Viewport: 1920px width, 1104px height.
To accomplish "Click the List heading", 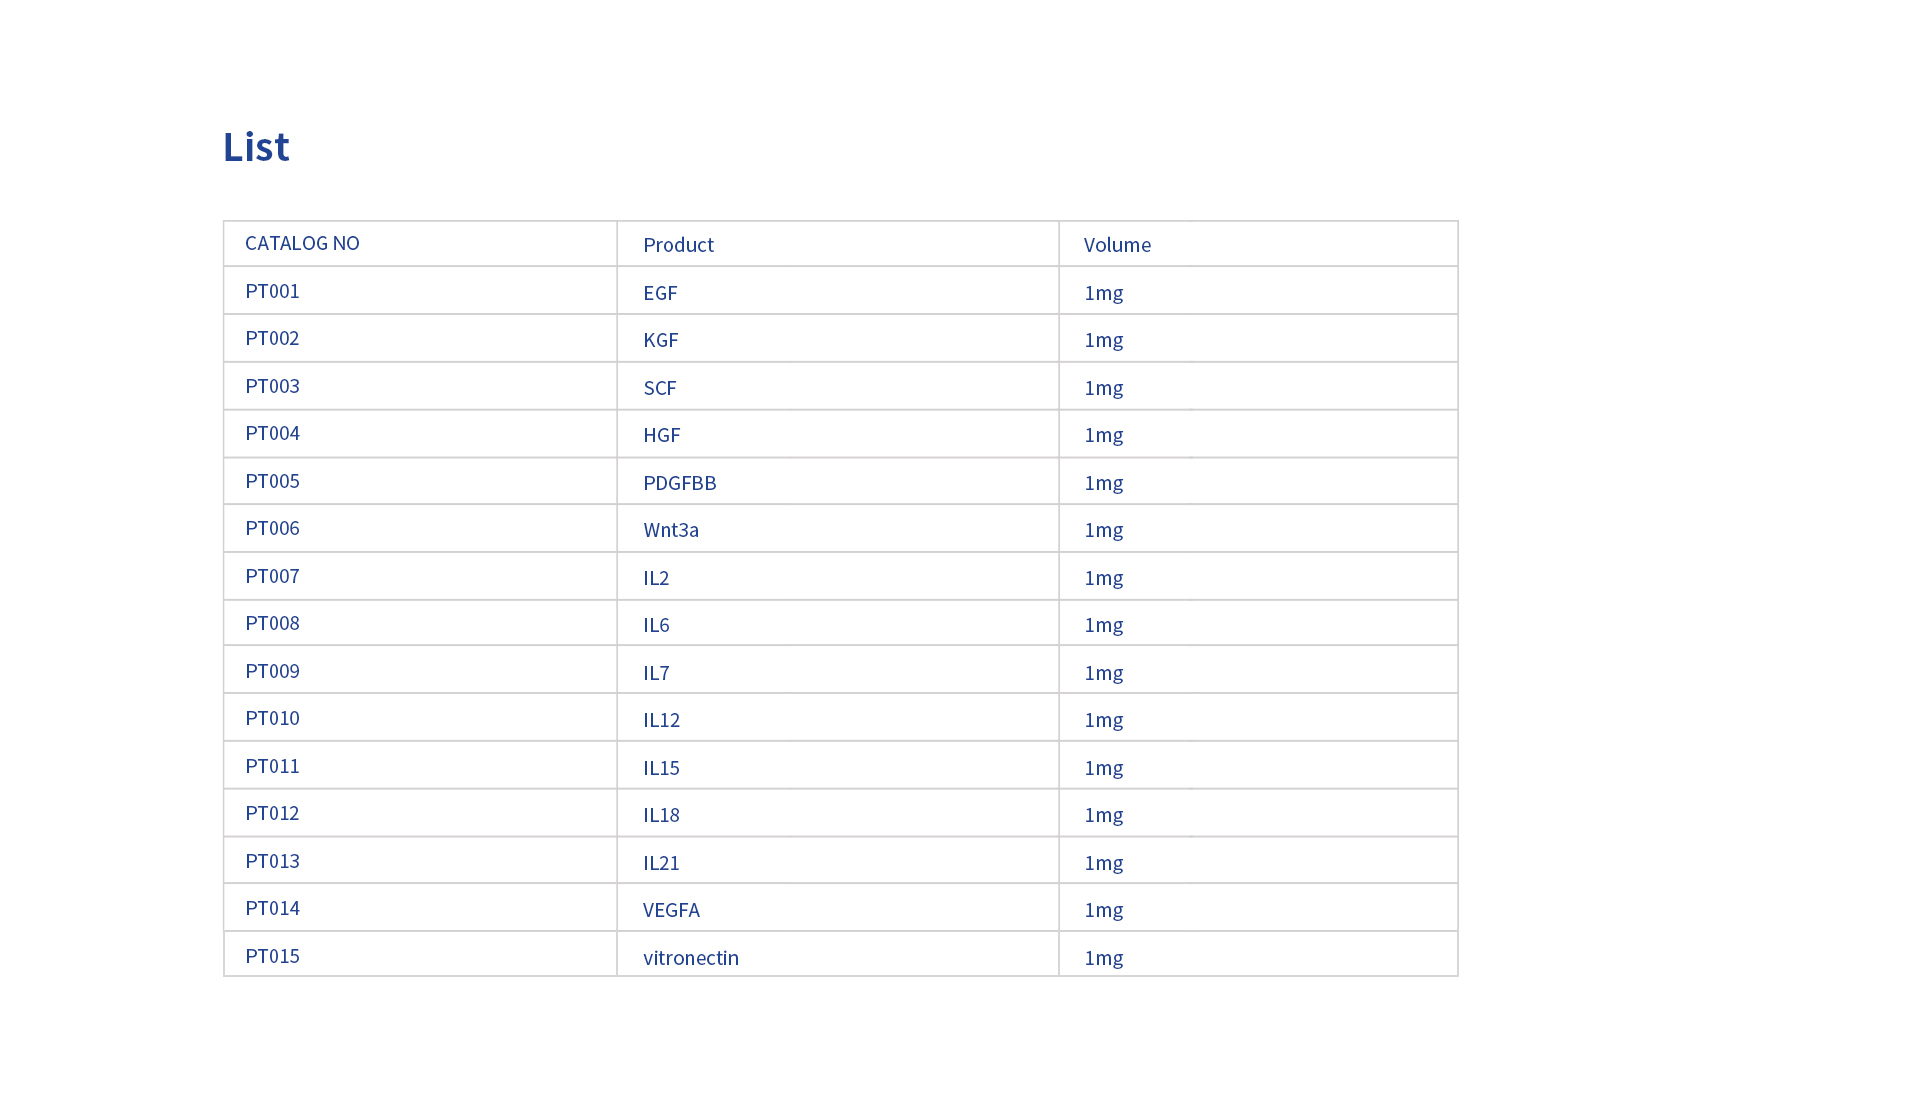I will [x=256, y=147].
